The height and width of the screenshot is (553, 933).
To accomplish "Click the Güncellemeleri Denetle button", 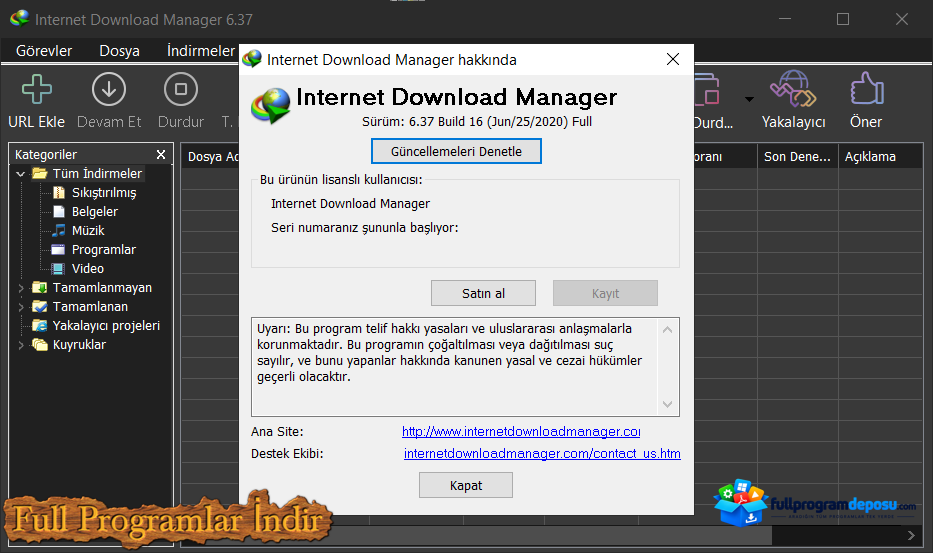I will (456, 151).
